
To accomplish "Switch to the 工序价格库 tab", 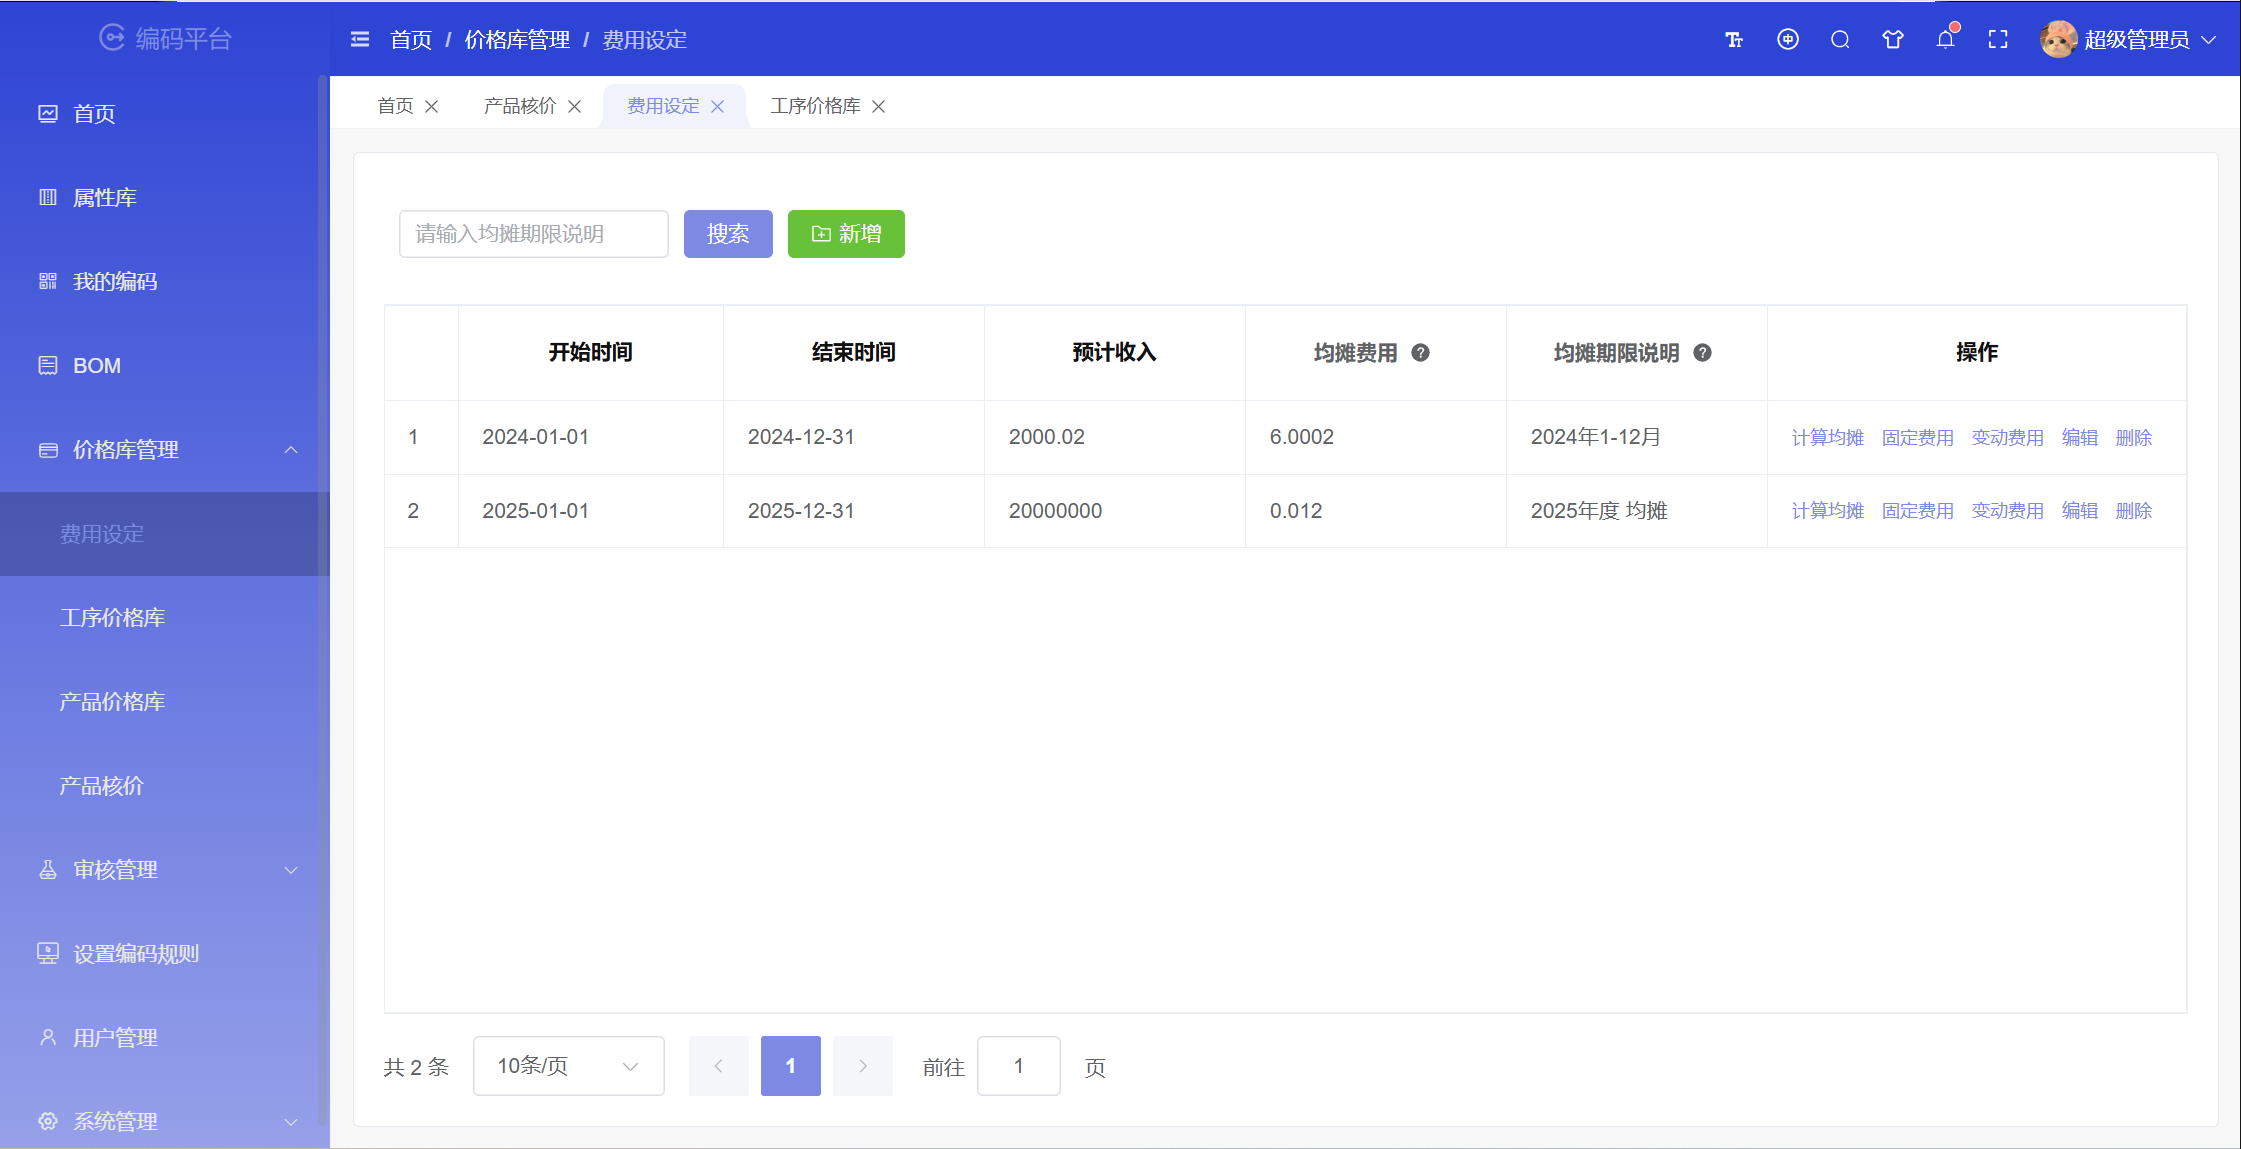I will tap(815, 107).
